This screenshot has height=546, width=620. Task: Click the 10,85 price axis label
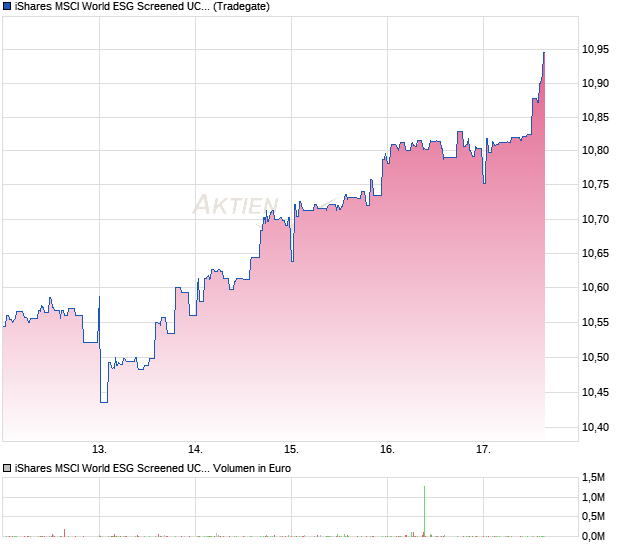(x=595, y=117)
